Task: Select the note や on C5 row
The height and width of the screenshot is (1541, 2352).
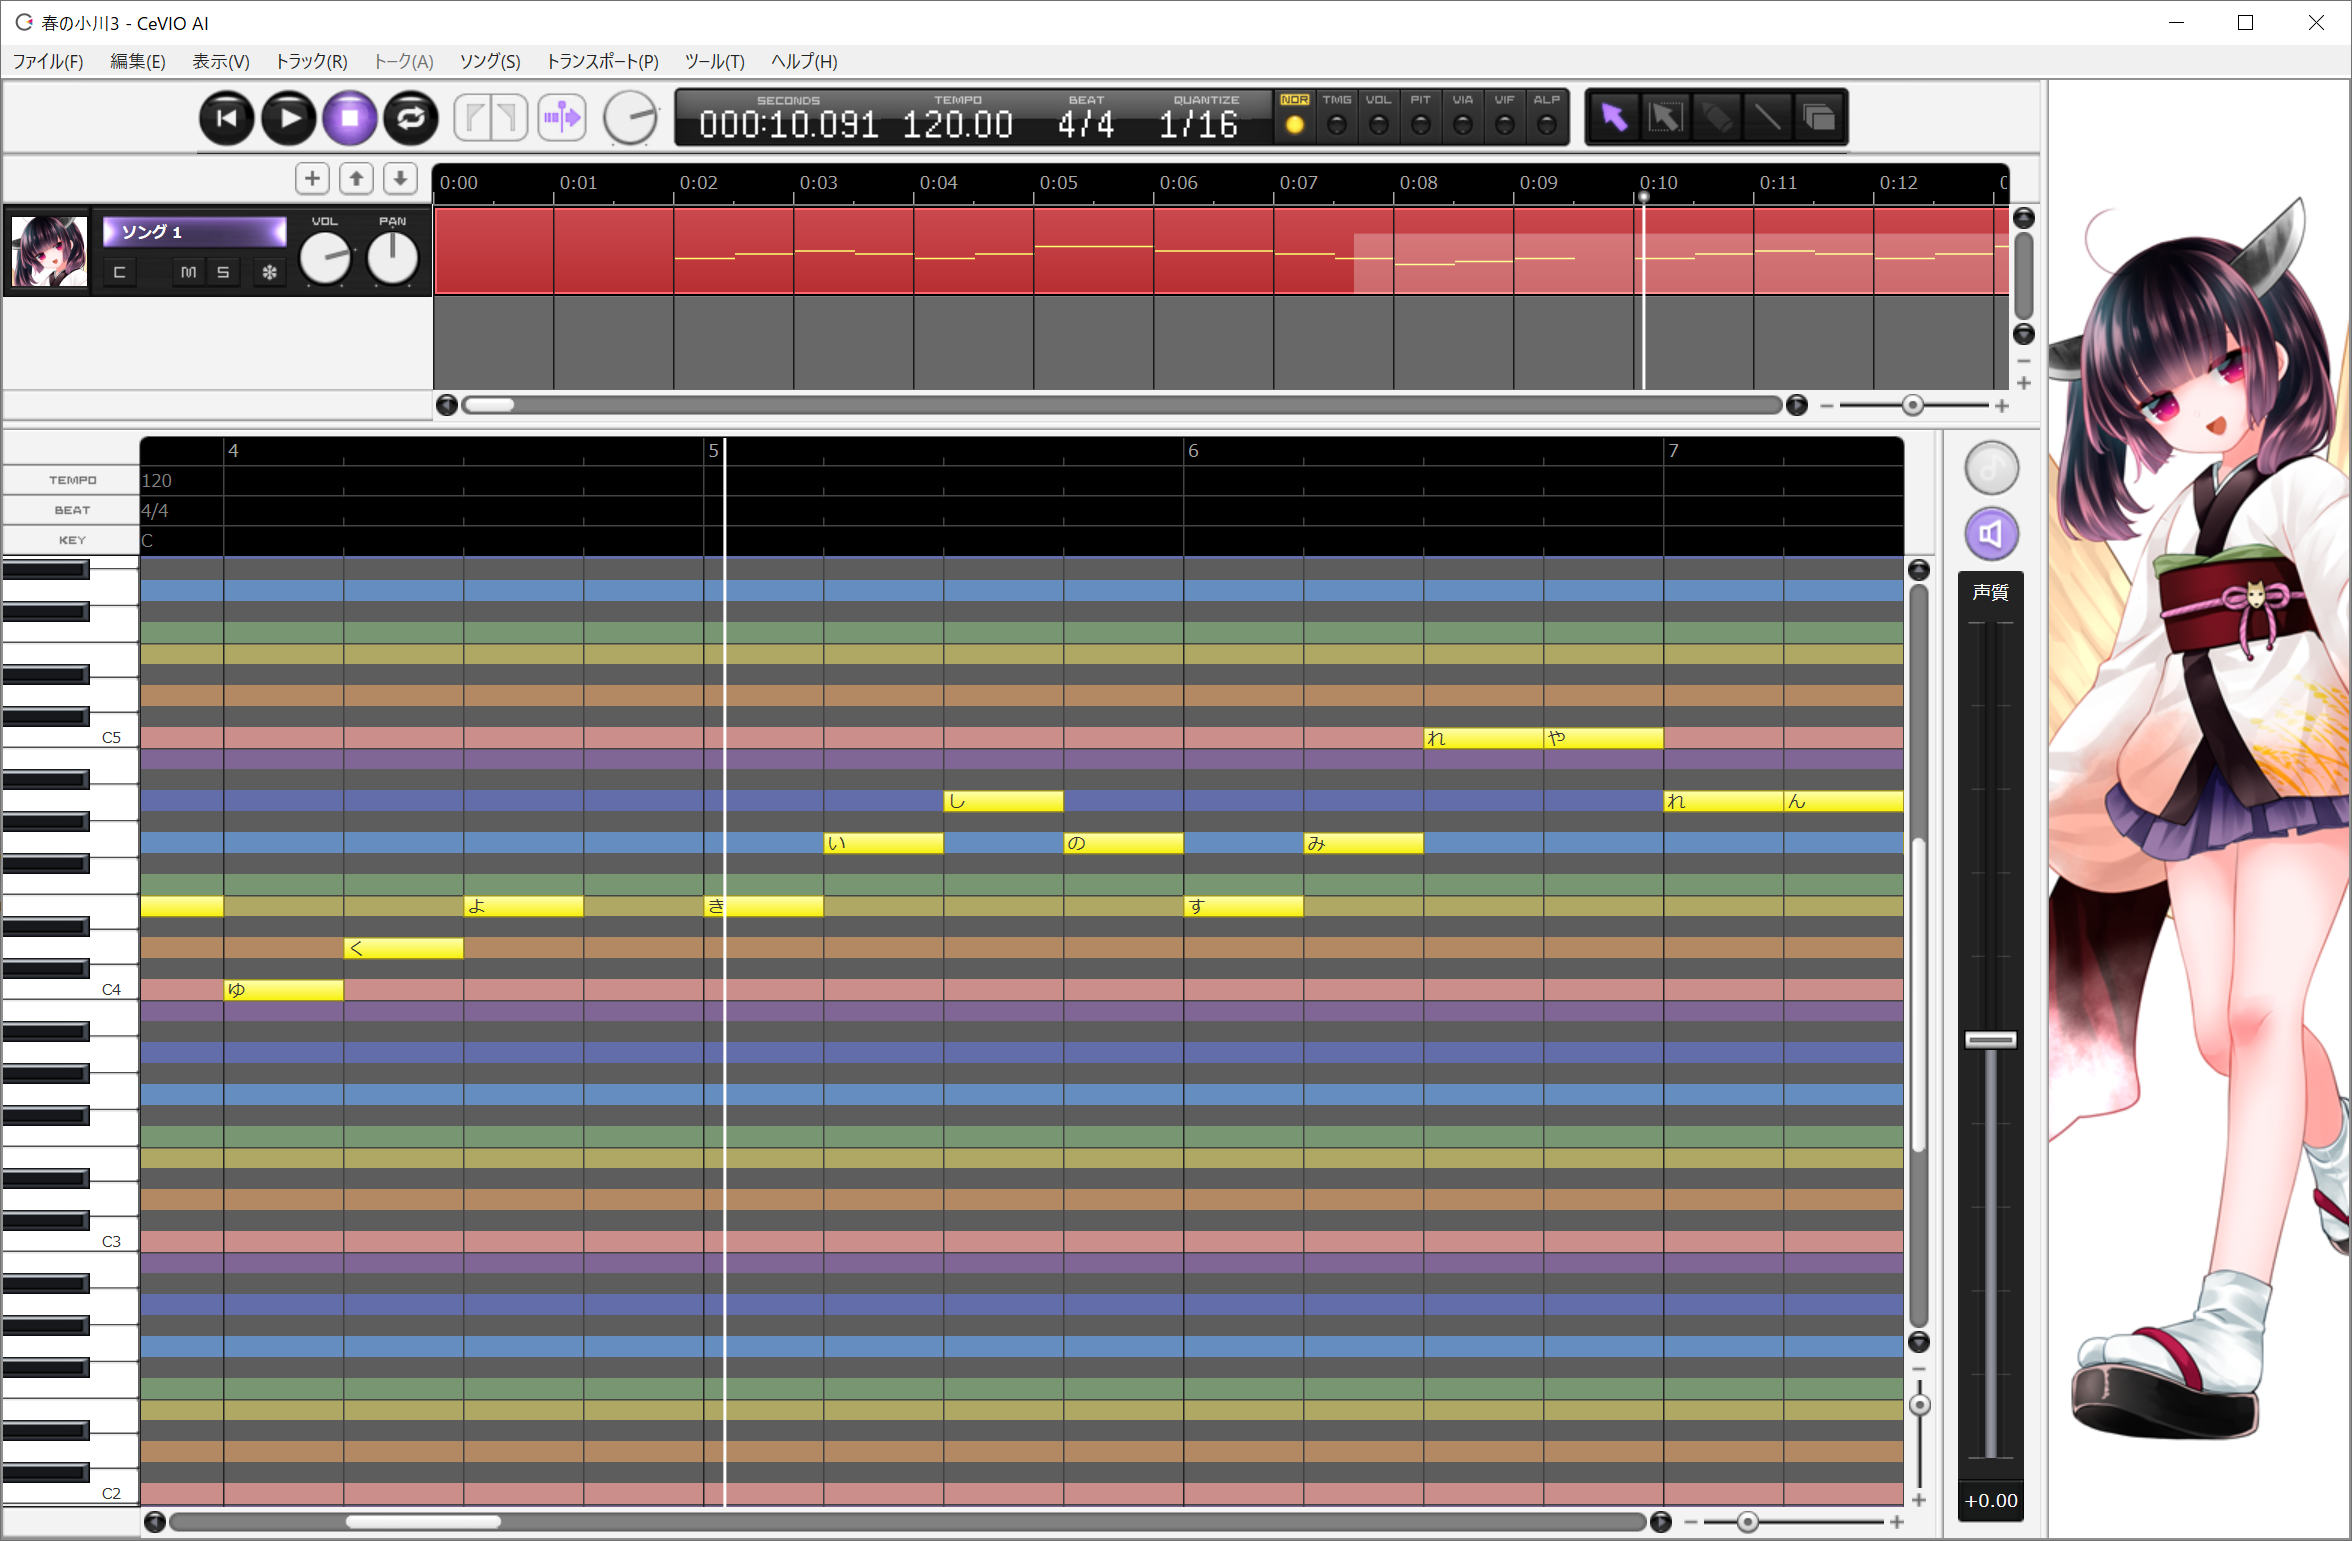Action: click(1603, 738)
